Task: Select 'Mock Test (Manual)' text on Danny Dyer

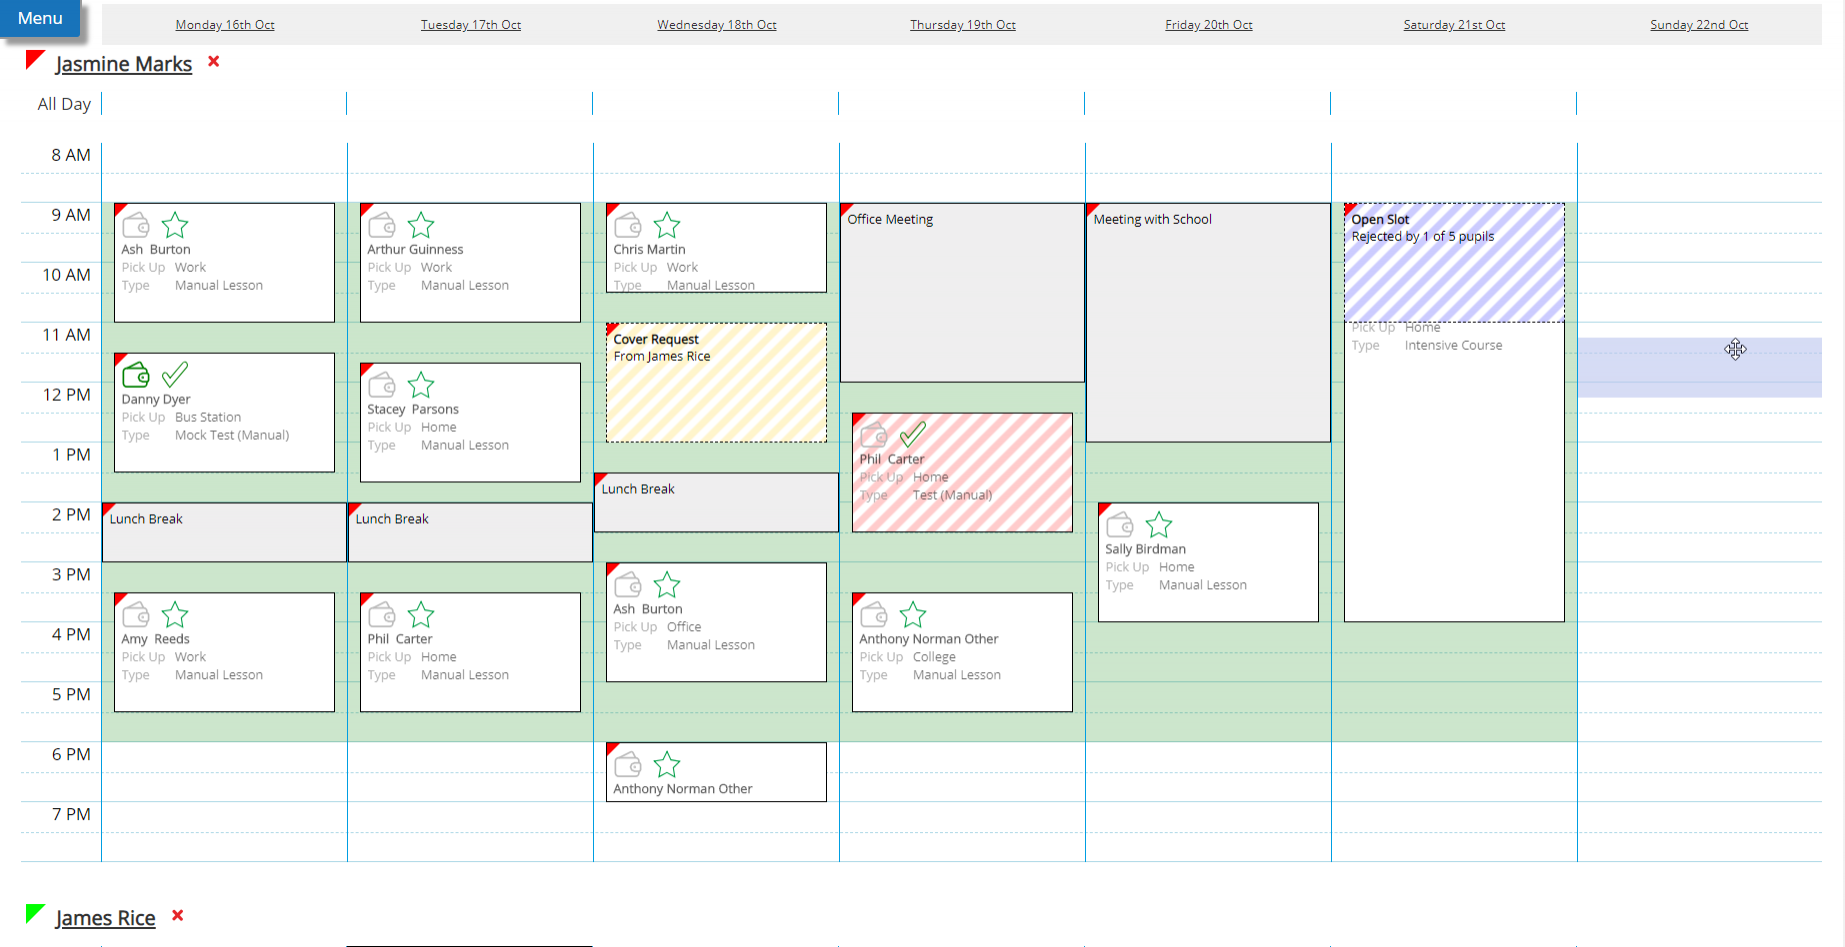Action: (232, 435)
